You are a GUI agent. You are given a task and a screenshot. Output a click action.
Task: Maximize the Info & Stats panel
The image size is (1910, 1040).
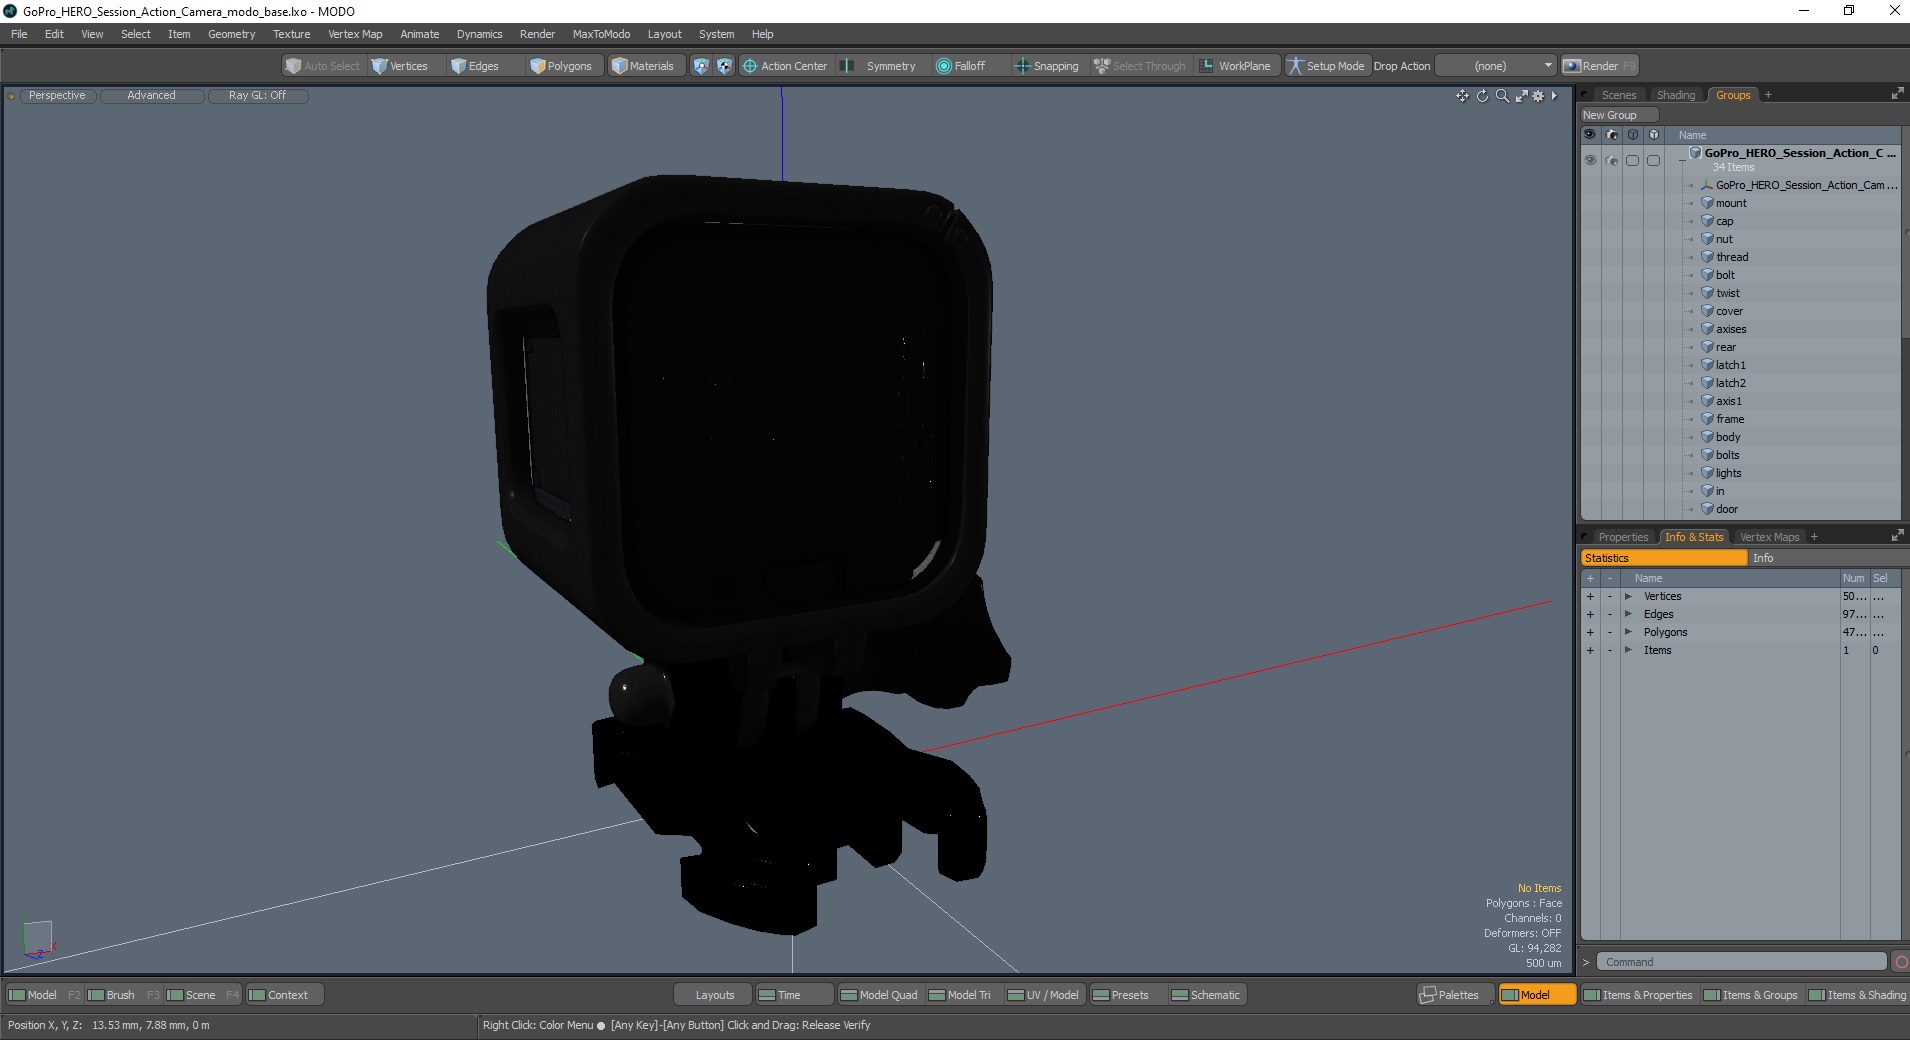[1897, 537]
